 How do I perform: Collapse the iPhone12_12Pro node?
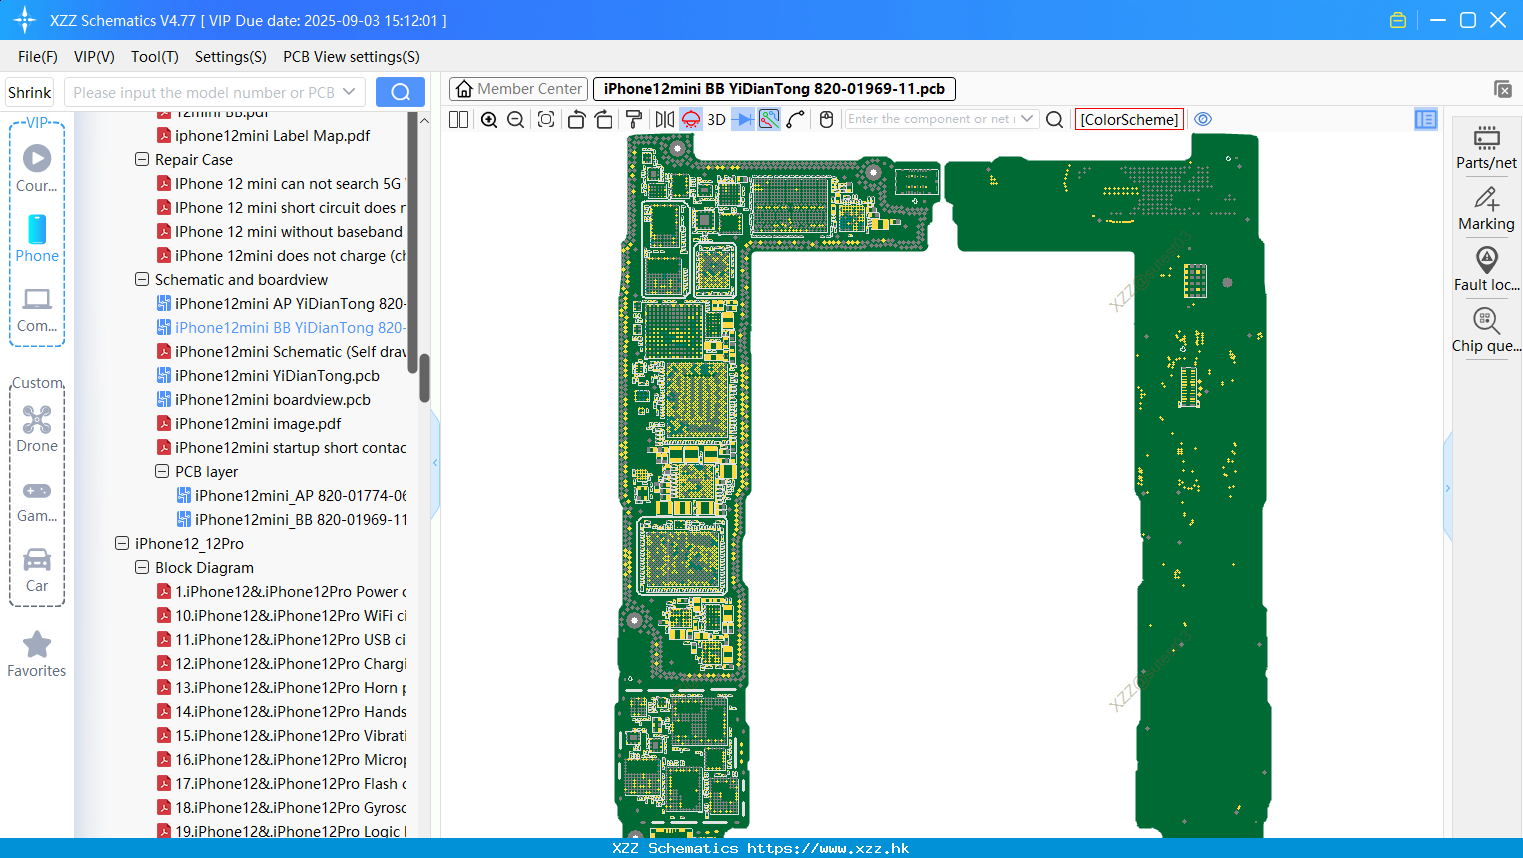[122, 543]
